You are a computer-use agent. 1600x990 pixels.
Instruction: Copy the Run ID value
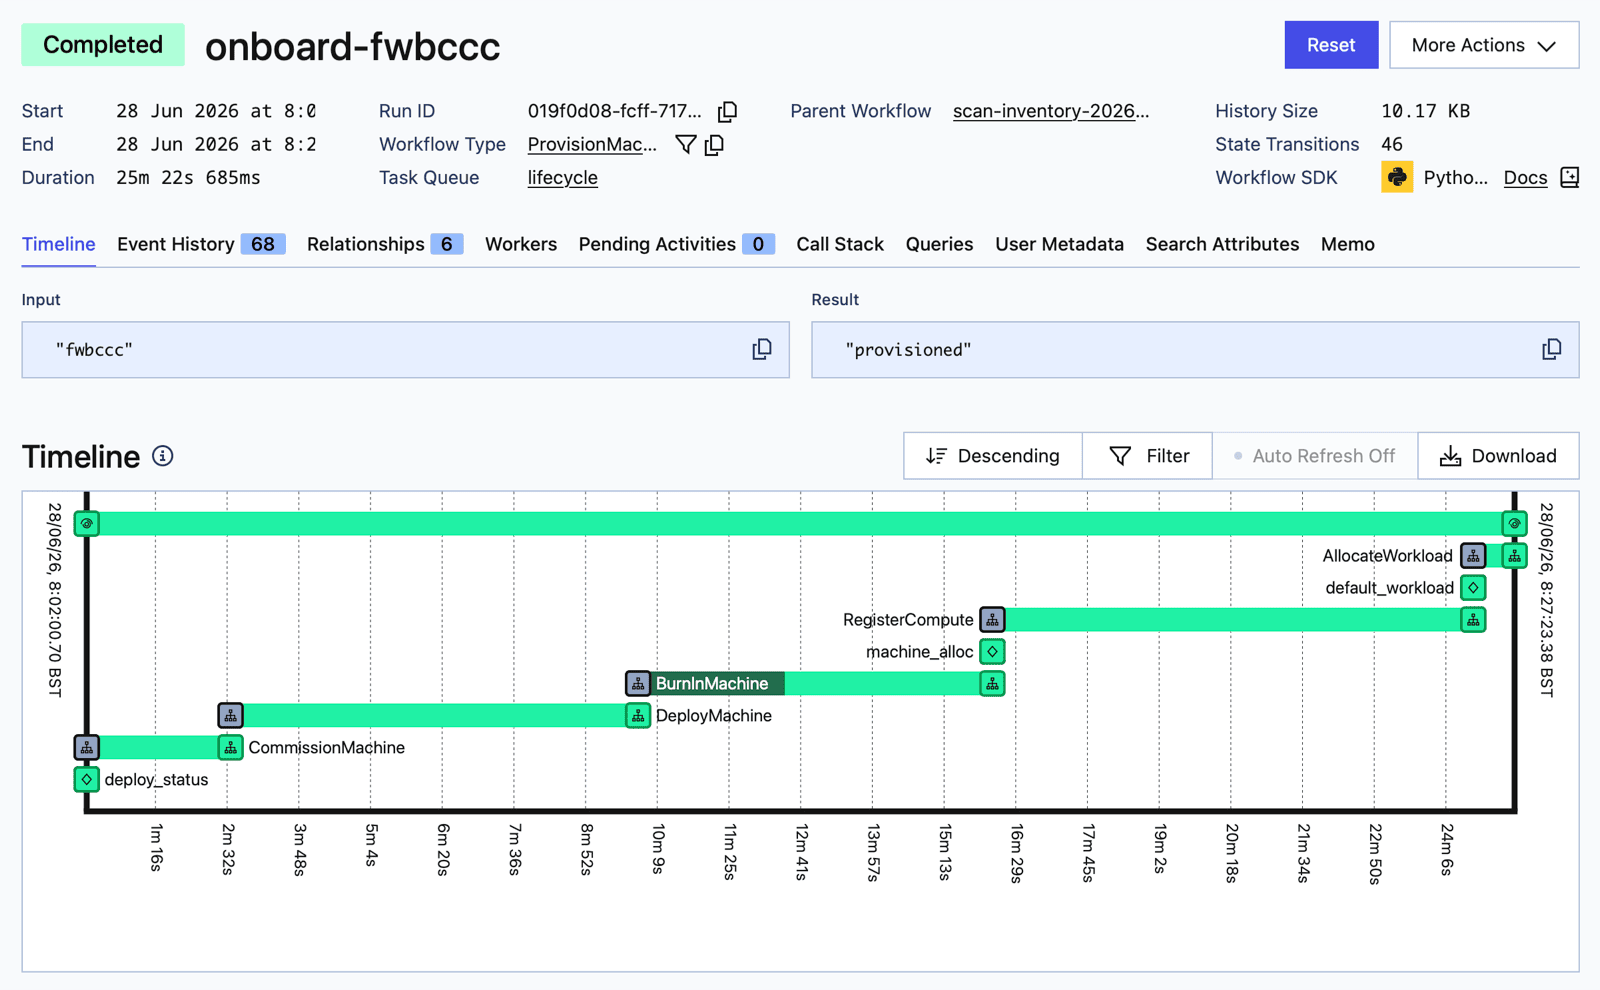click(x=728, y=111)
